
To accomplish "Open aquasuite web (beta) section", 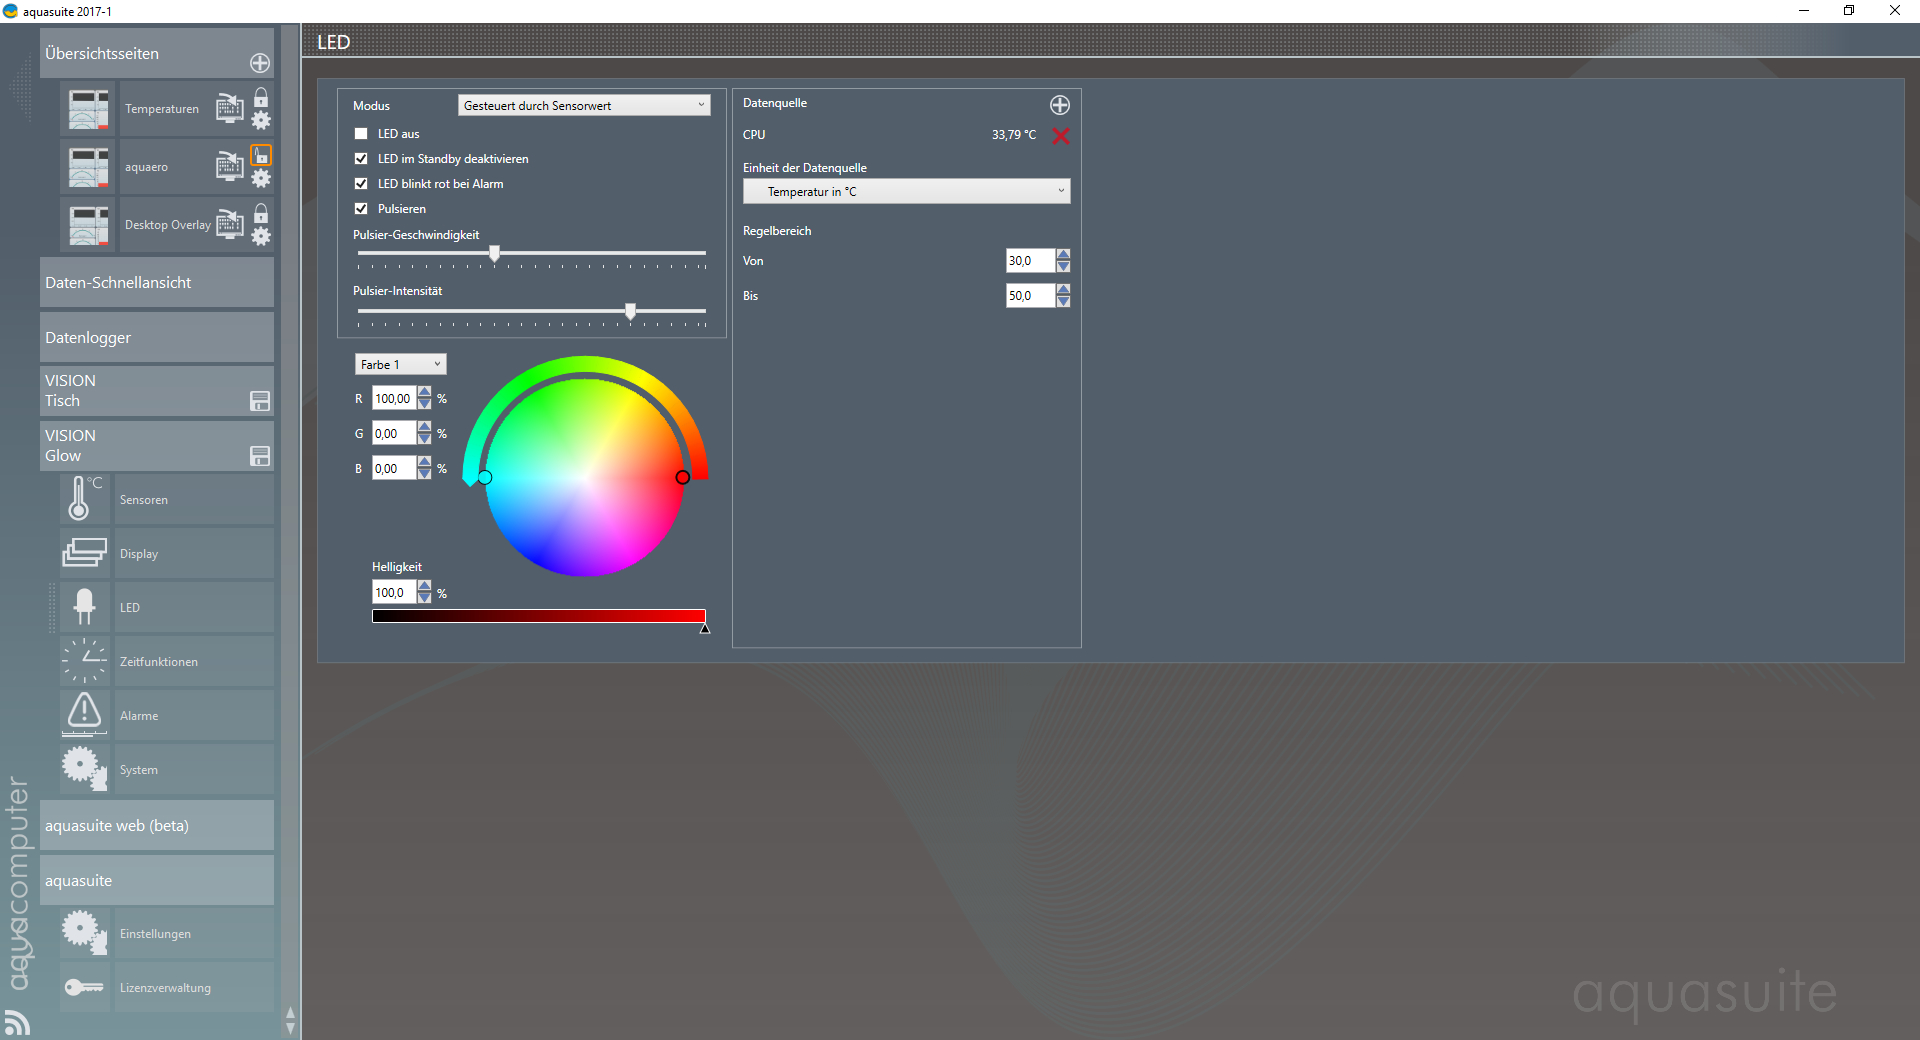I will (157, 826).
